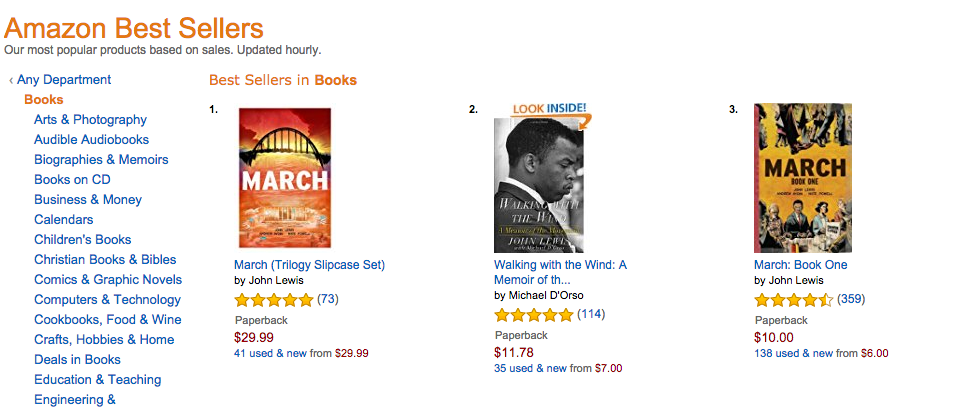This screenshot has width=966, height=409.
Task: Click the star rating for Walking with the Wind
Action: (x=534, y=315)
